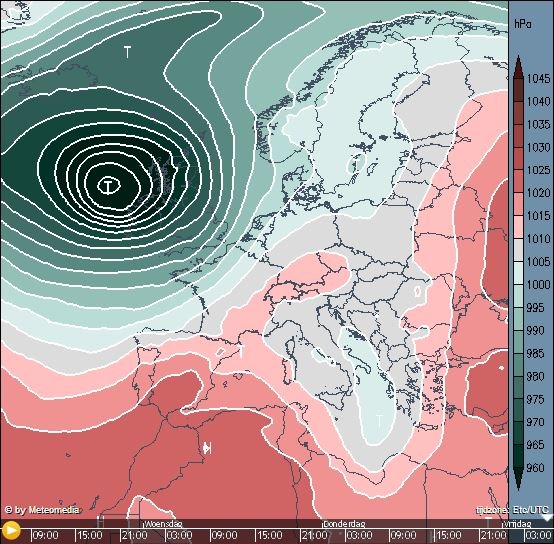The height and width of the screenshot is (544, 554).
Task: Click the high-pressure H marker over North Africa
Action: (x=207, y=449)
